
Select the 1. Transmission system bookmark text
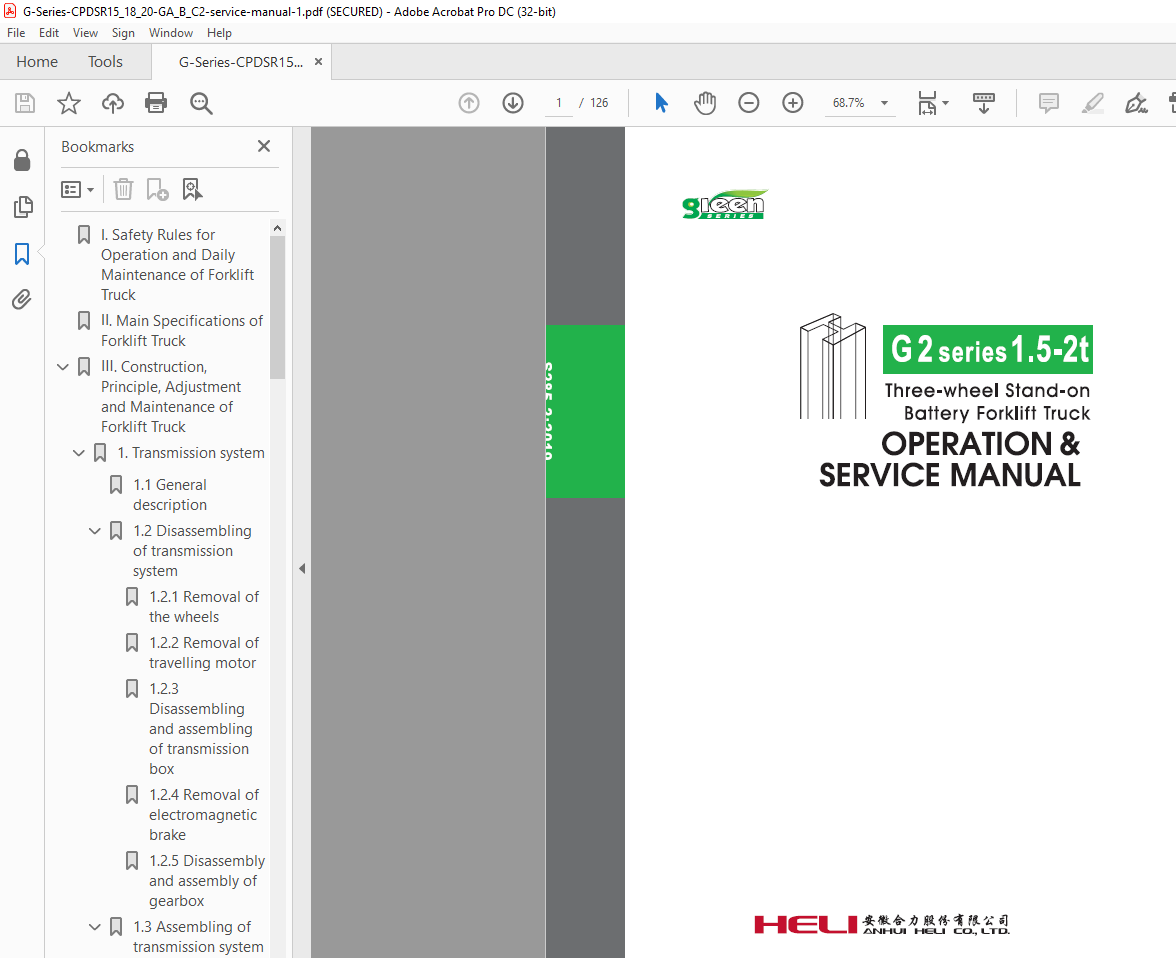(x=190, y=453)
